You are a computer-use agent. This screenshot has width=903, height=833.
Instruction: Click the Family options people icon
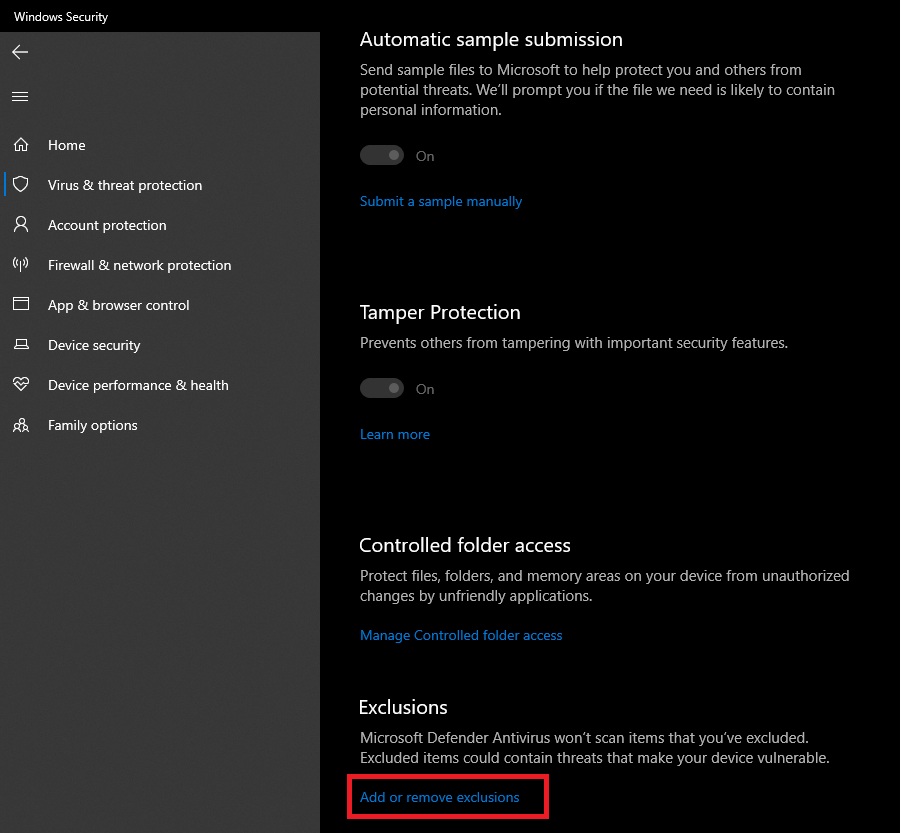pos(21,425)
